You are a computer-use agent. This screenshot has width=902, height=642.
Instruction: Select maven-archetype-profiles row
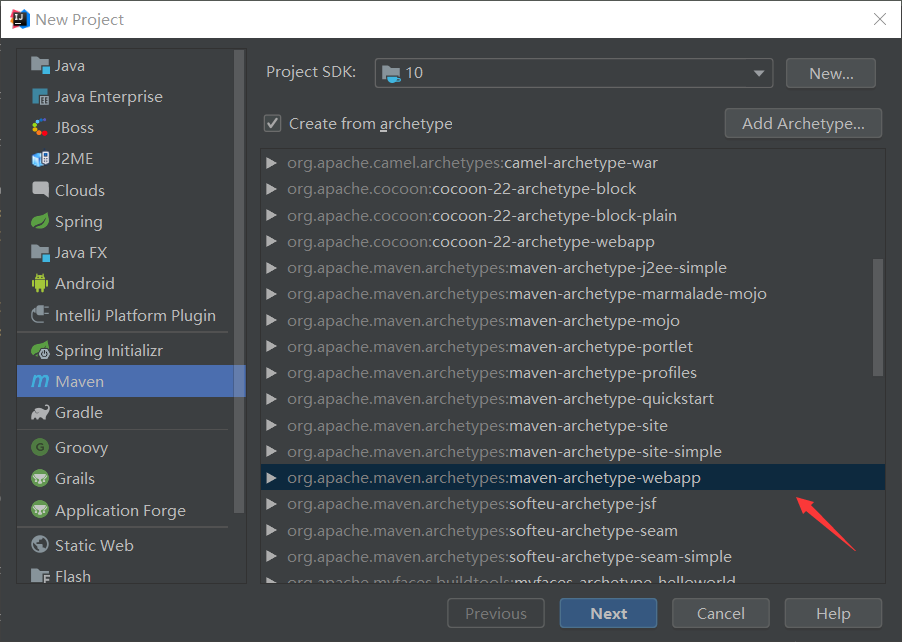573,373
